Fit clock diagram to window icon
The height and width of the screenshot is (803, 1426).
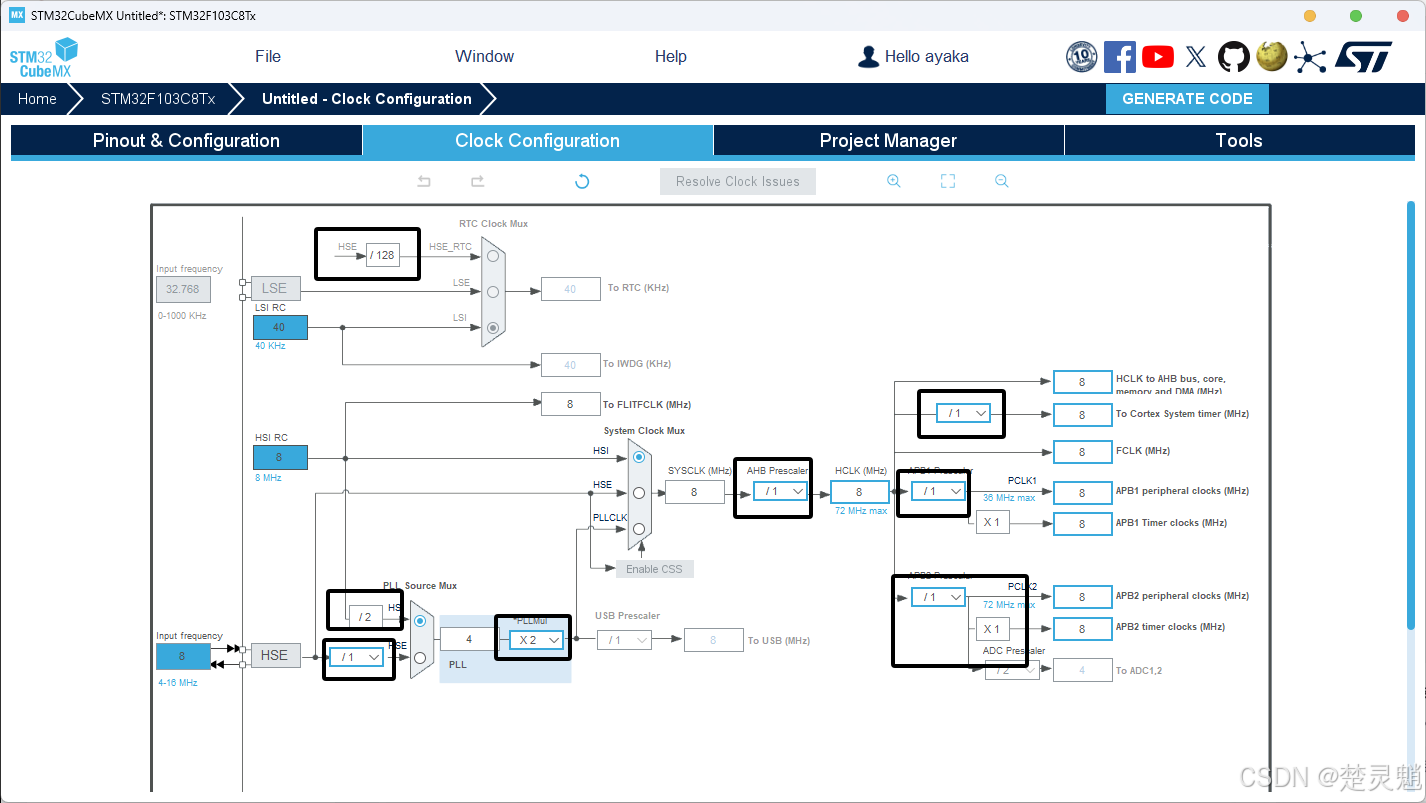[948, 181]
